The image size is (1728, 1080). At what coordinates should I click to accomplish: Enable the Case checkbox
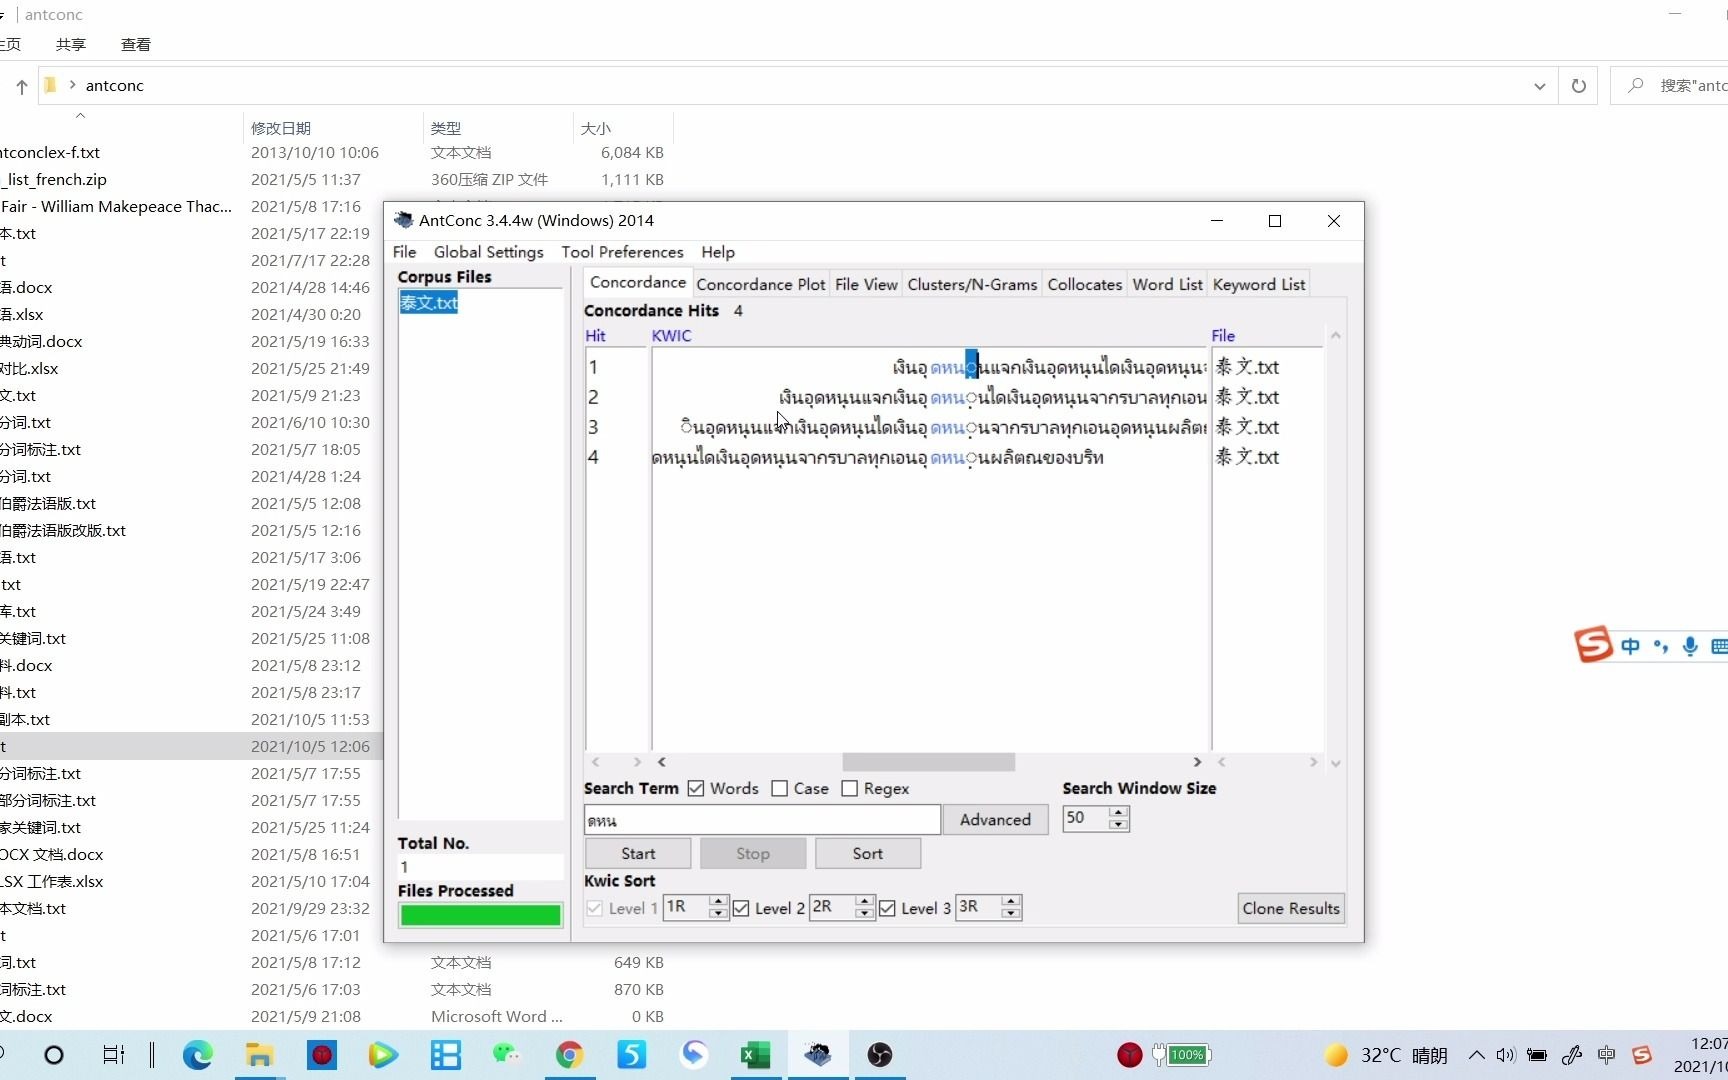point(780,789)
